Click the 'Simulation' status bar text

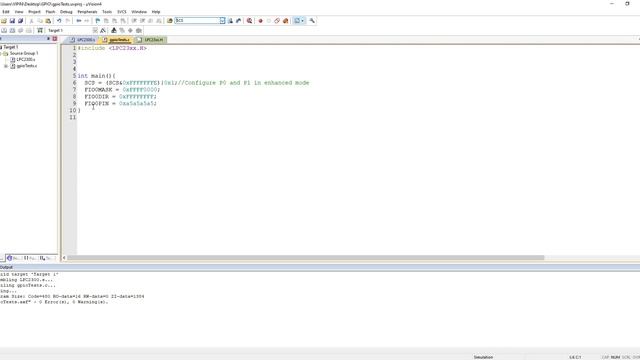coord(483,357)
